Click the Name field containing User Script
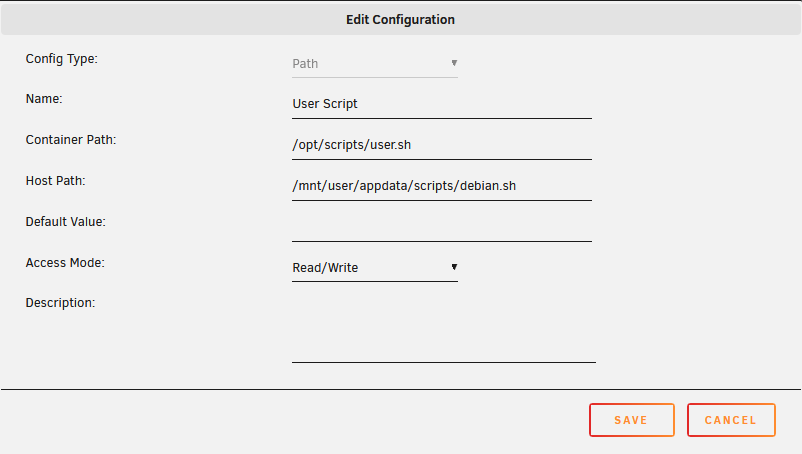This screenshot has width=802, height=454. click(x=442, y=104)
